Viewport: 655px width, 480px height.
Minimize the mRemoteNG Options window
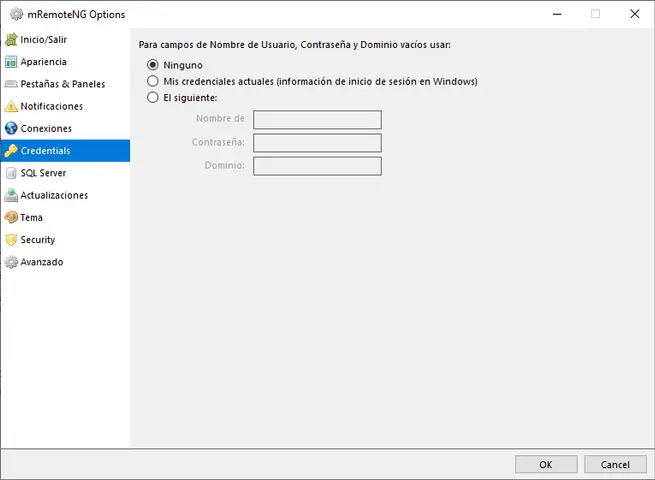coord(557,14)
